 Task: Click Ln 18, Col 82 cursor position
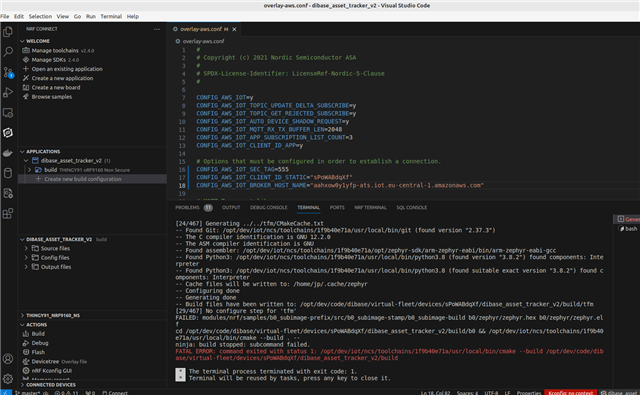(435, 393)
